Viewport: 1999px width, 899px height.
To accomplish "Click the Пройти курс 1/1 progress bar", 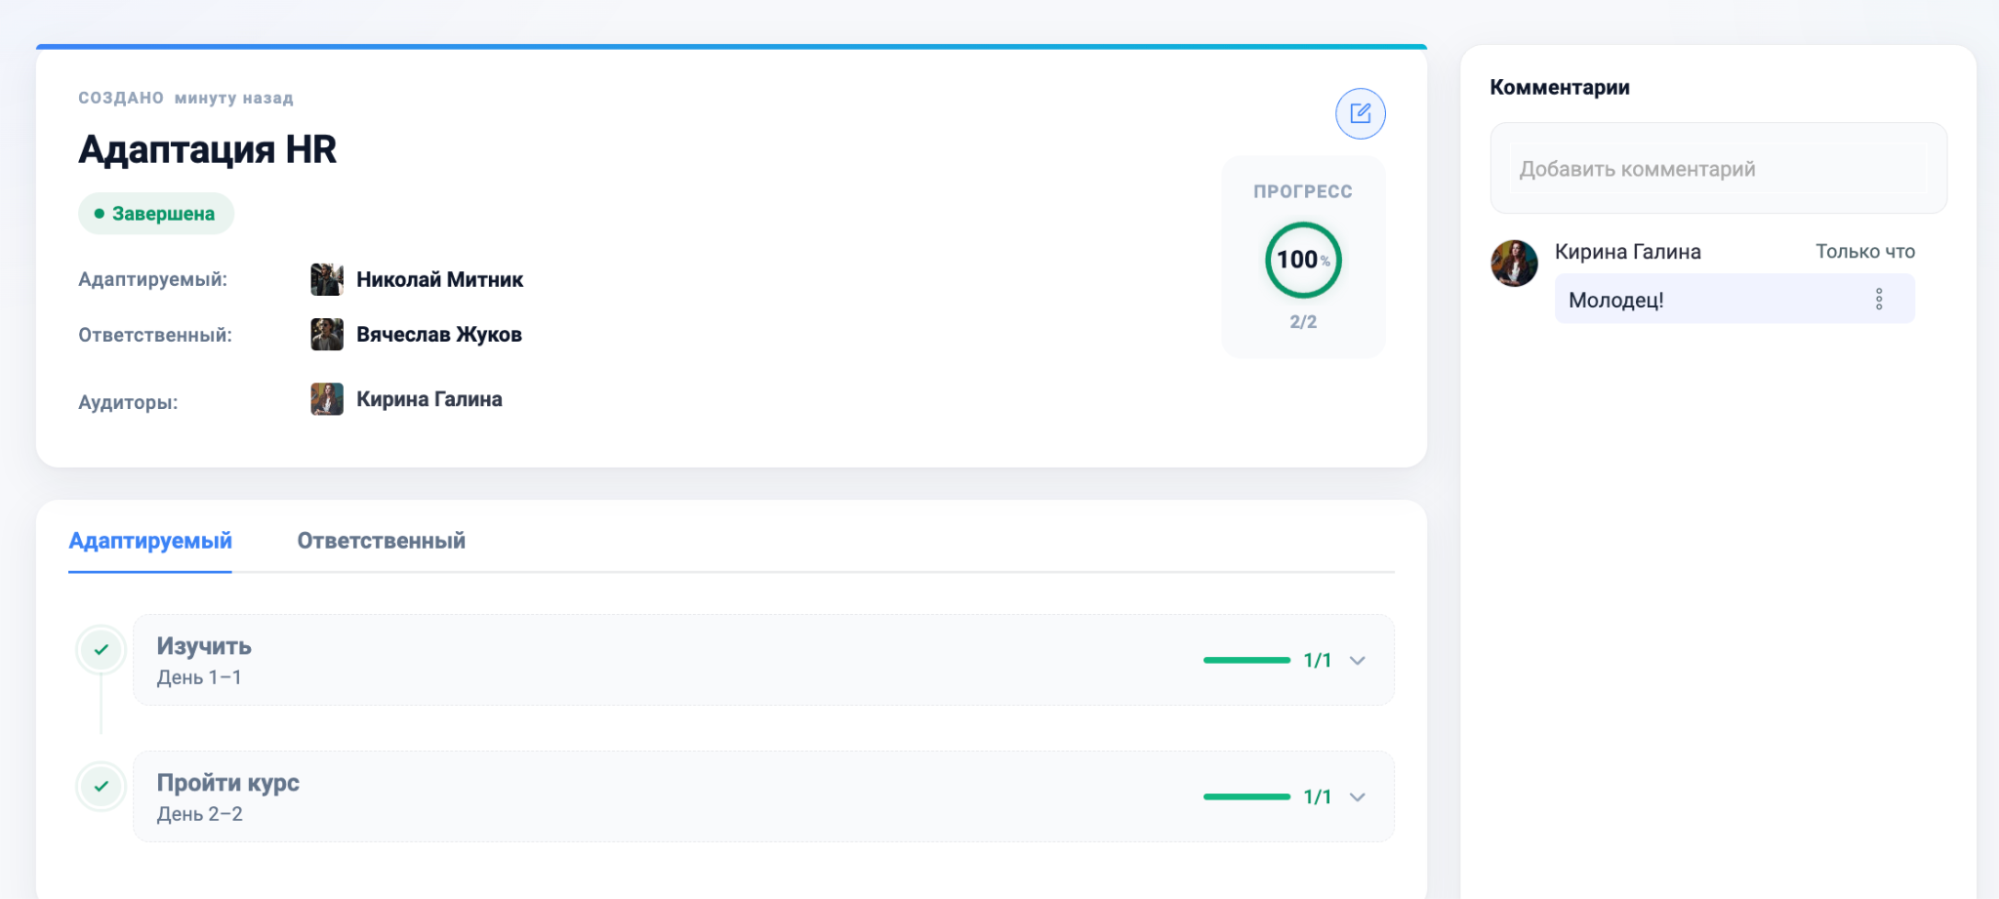I will pos(1246,797).
